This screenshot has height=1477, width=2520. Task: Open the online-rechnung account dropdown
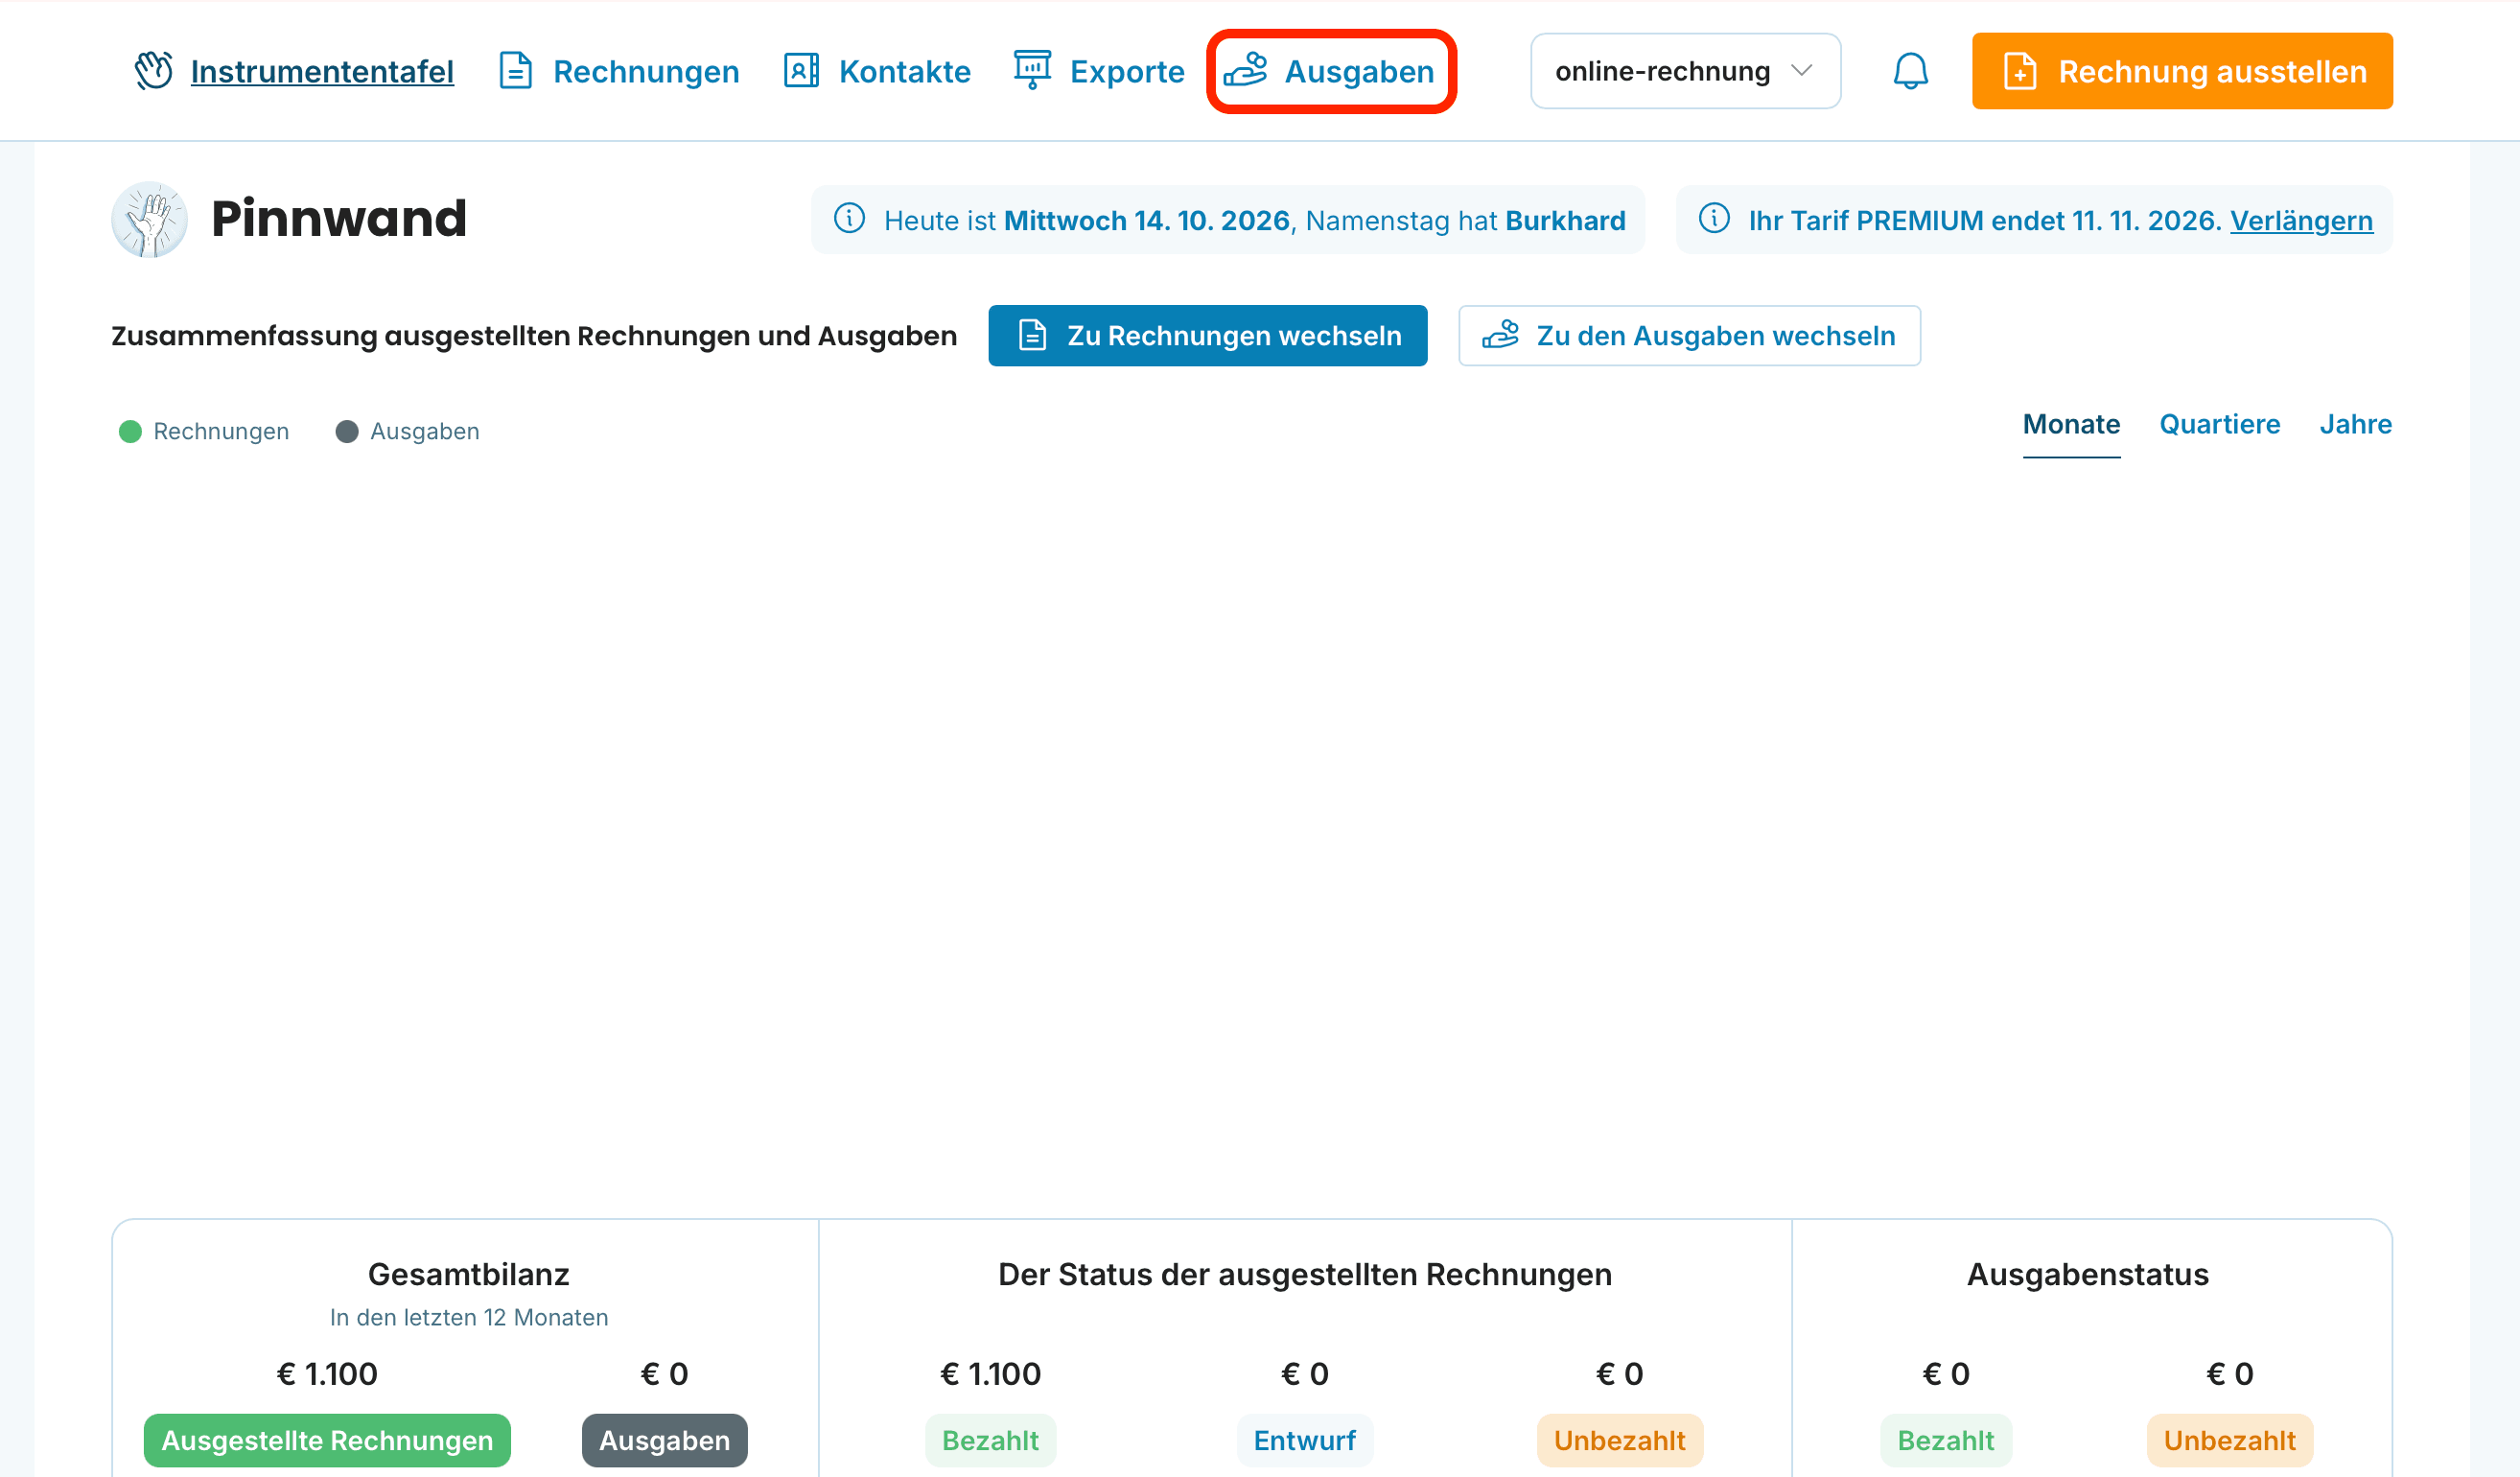point(1685,71)
